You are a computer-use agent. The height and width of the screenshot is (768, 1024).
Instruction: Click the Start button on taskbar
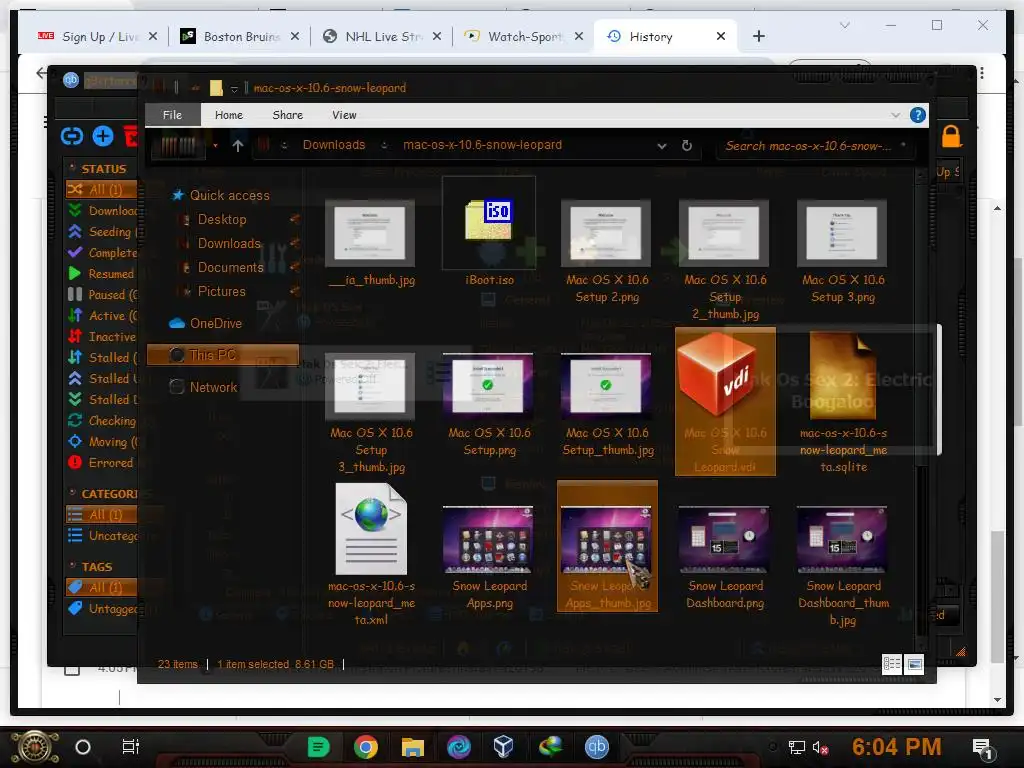click(35, 748)
